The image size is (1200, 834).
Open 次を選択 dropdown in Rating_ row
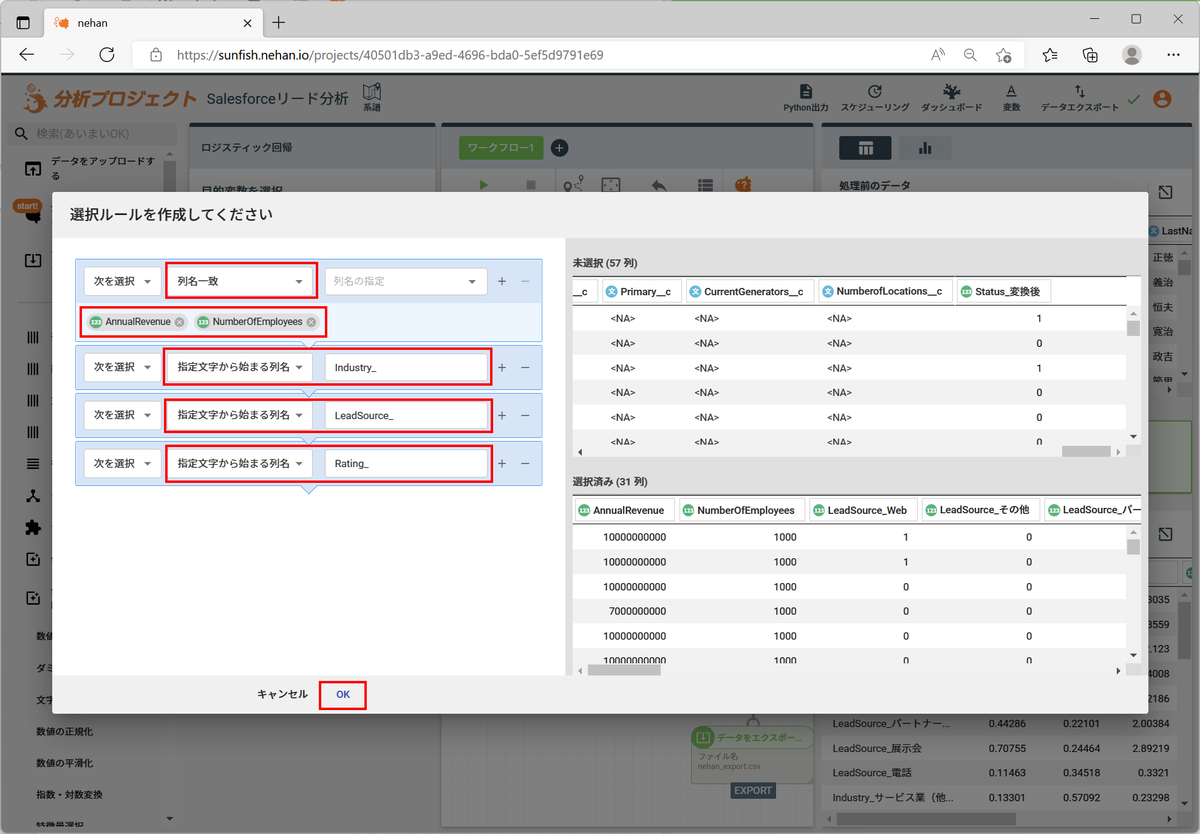(x=121, y=463)
